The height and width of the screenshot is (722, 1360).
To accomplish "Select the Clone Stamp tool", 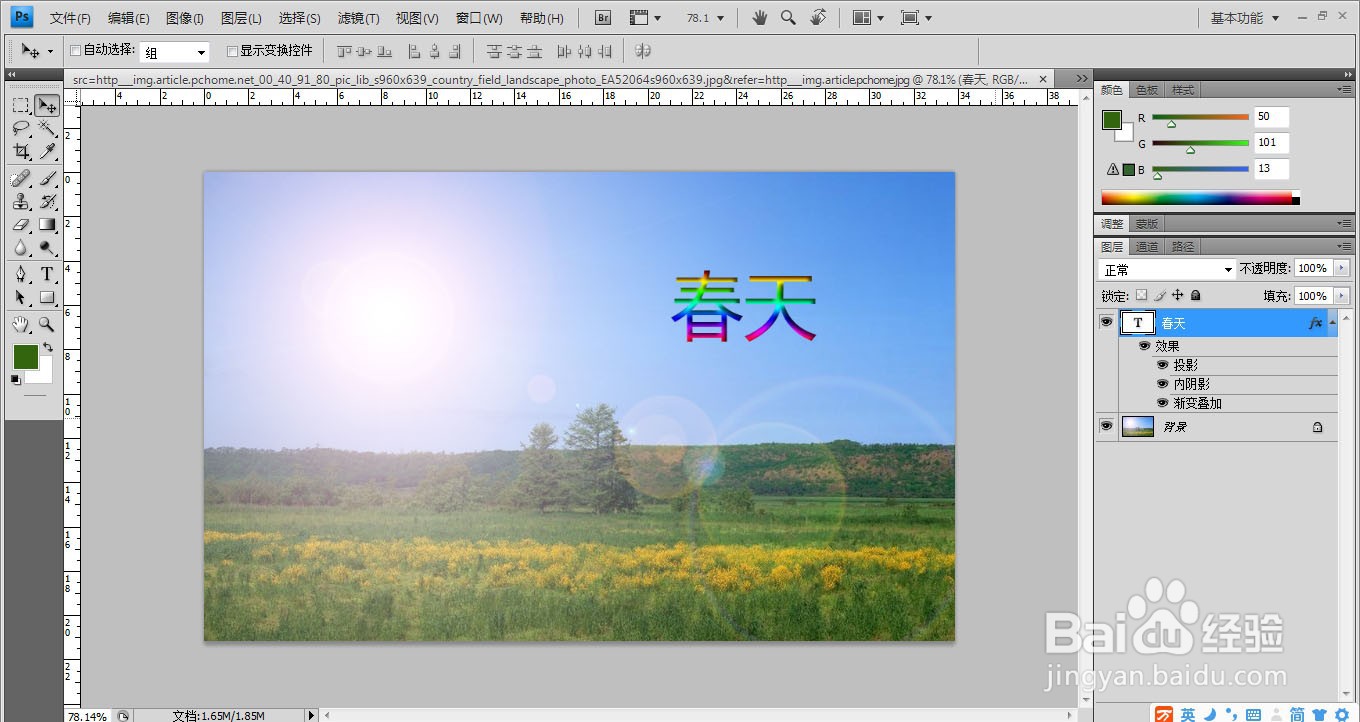I will [x=21, y=202].
